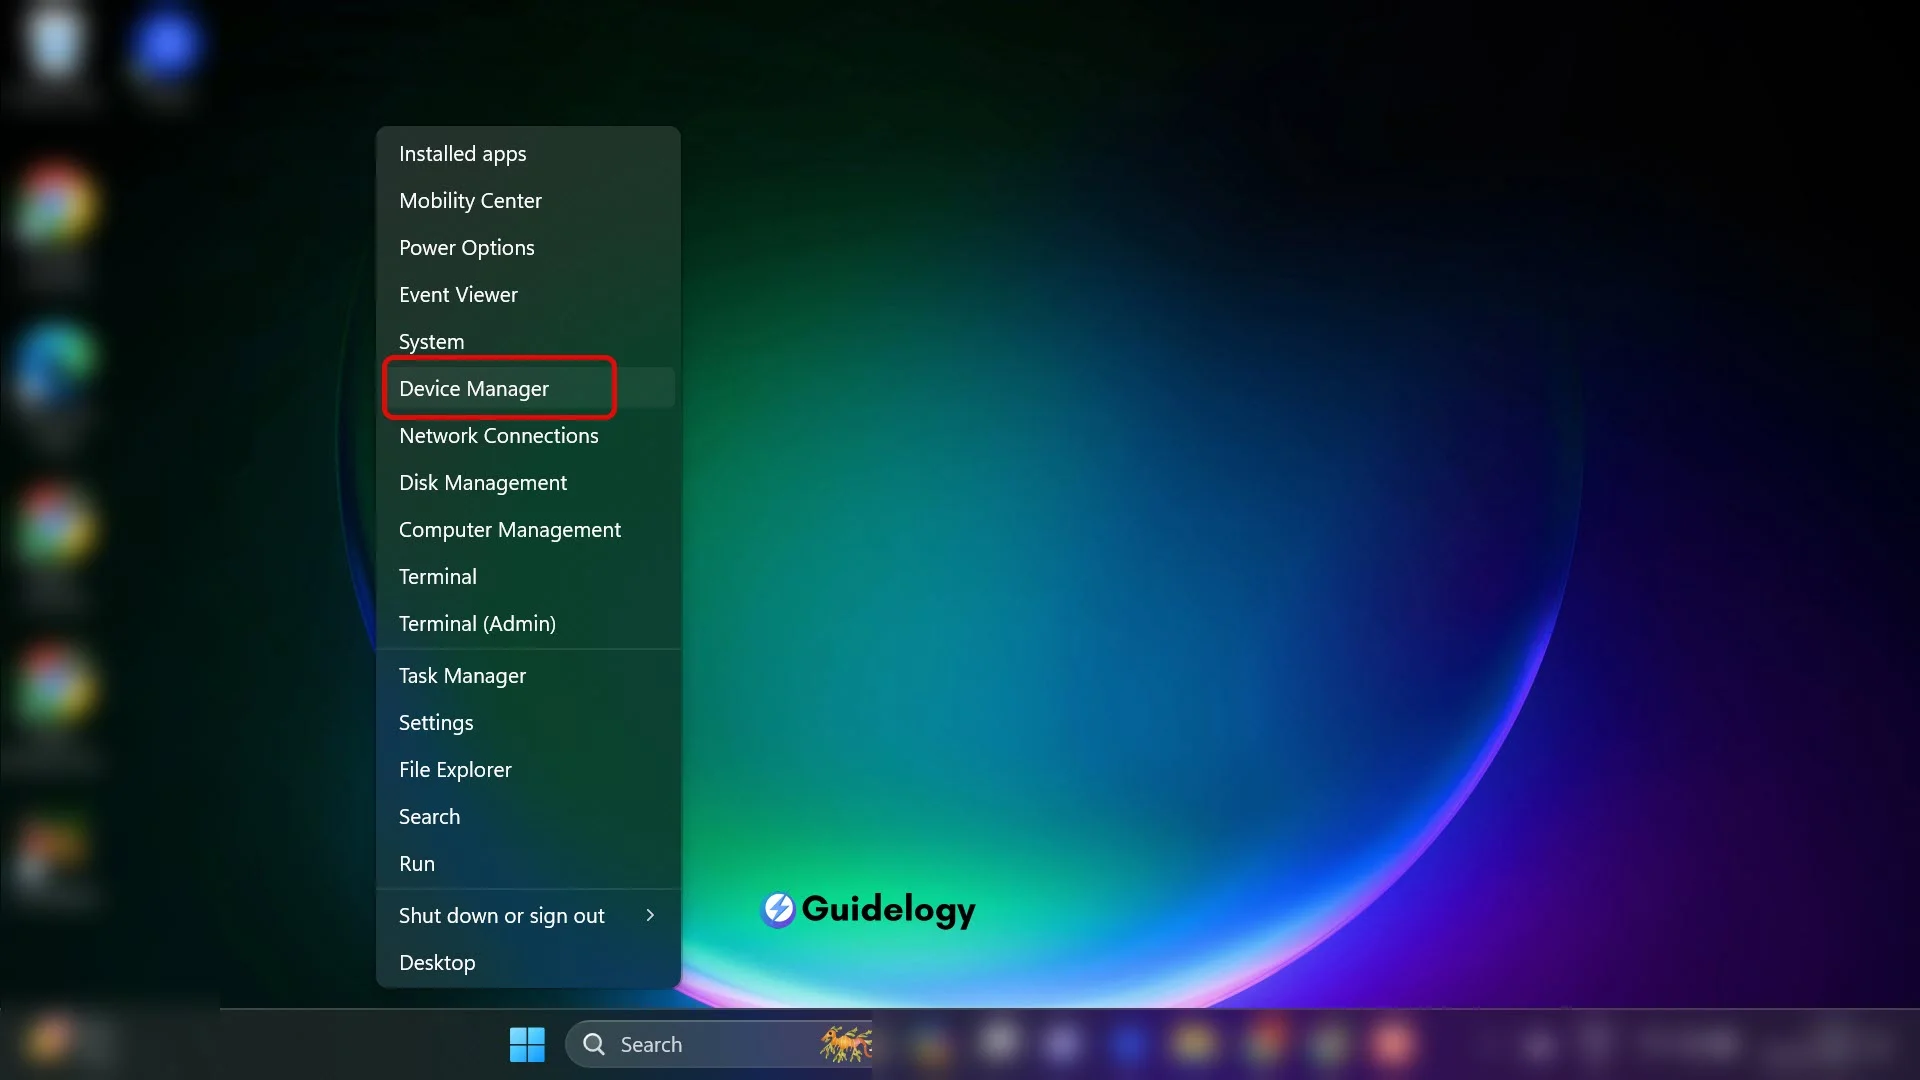Viewport: 1920px width, 1080px height.
Task: Open Computer Management option
Action: [x=509, y=529]
